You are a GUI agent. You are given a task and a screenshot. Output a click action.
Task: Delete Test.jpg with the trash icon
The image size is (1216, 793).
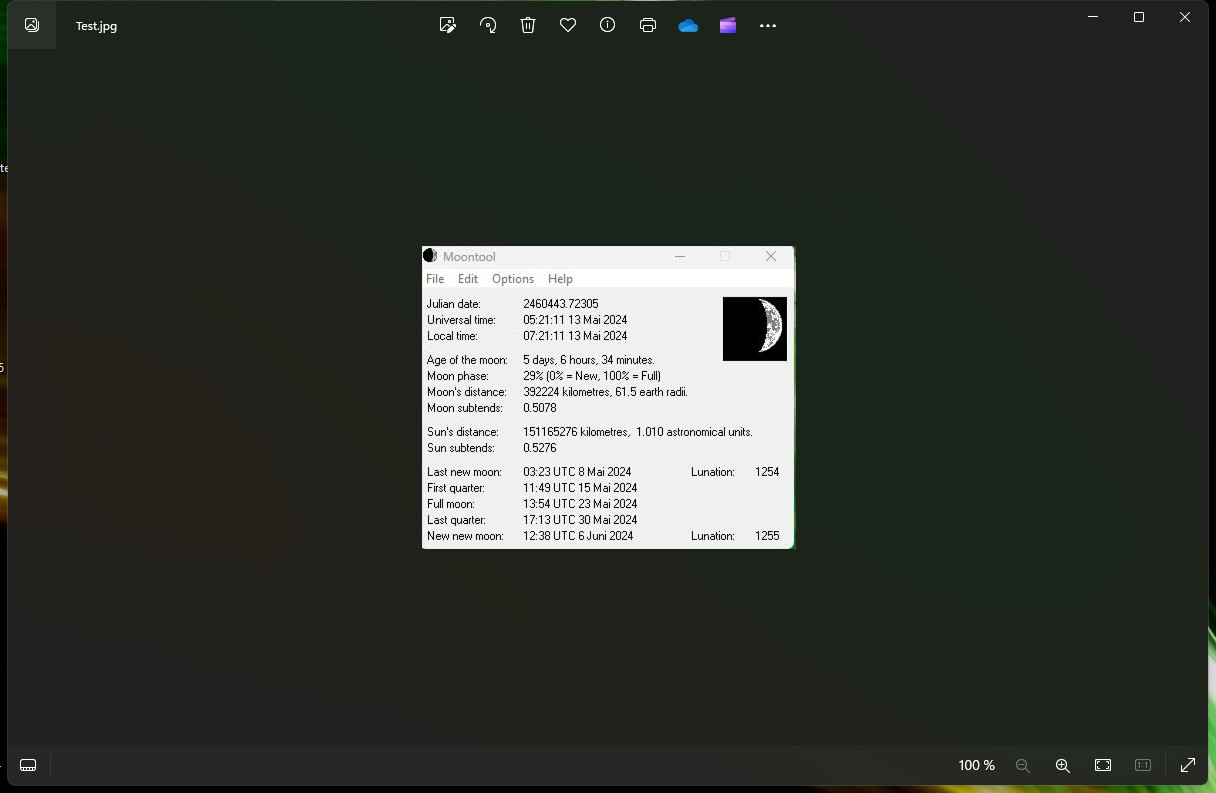click(x=528, y=26)
